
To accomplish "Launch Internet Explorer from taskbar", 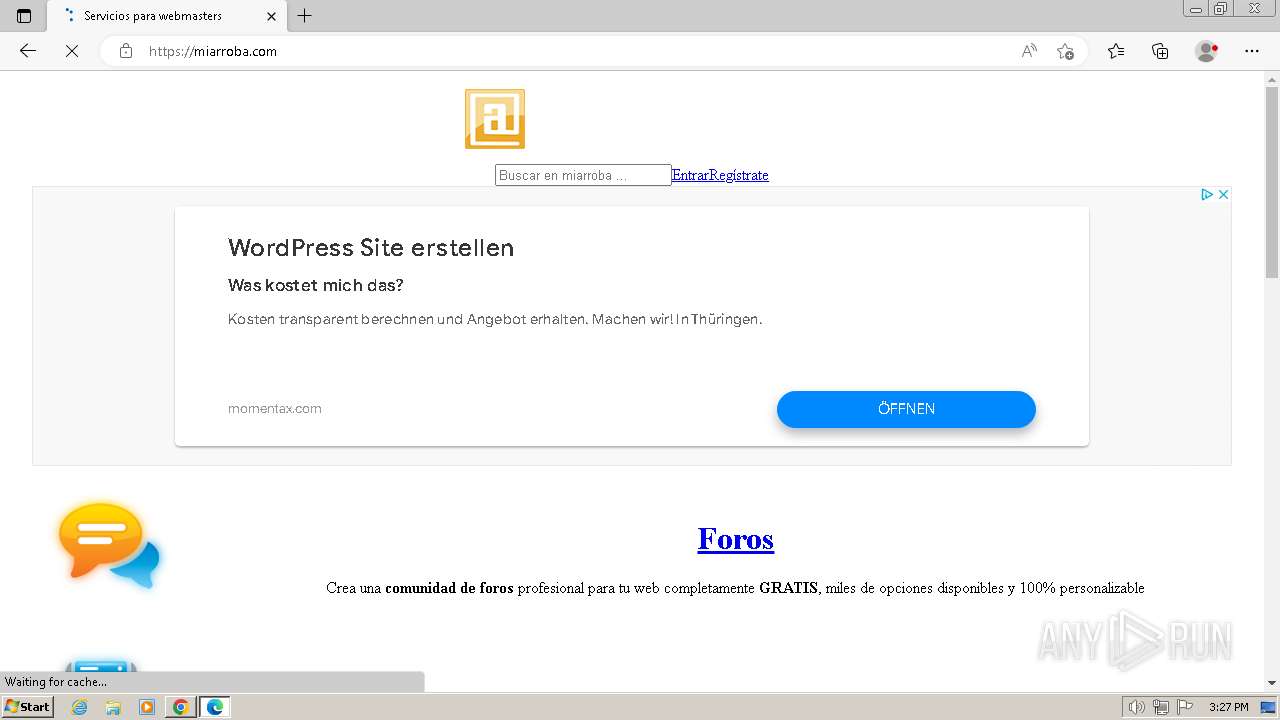I will tap(80, 707).
